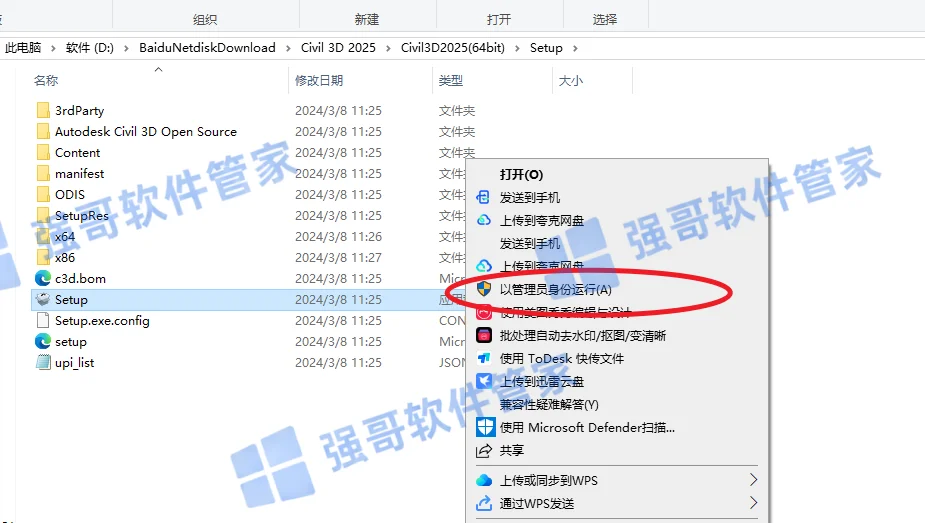Click the phone icon beside first 发送到手机

click(483, 197)
